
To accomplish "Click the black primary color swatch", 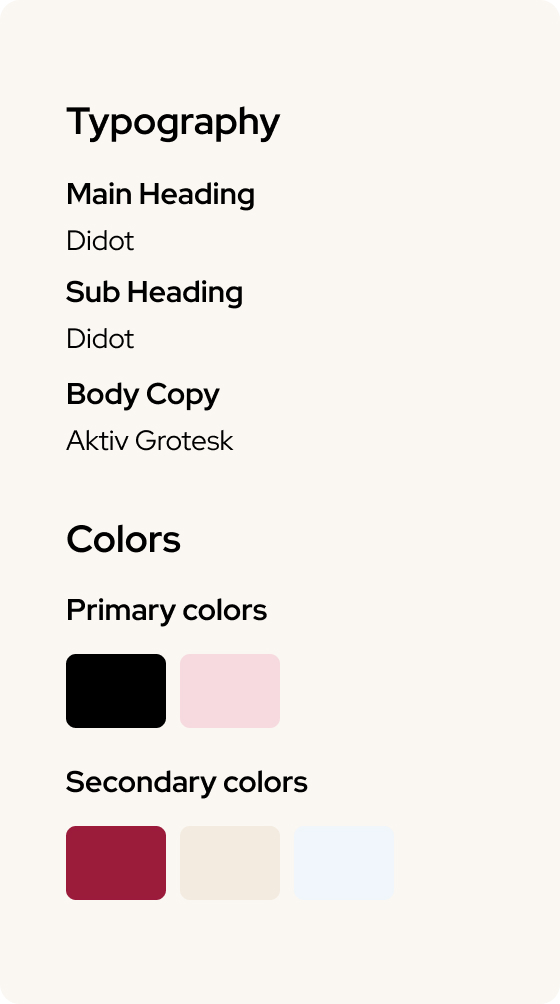I will click(116, 691).
